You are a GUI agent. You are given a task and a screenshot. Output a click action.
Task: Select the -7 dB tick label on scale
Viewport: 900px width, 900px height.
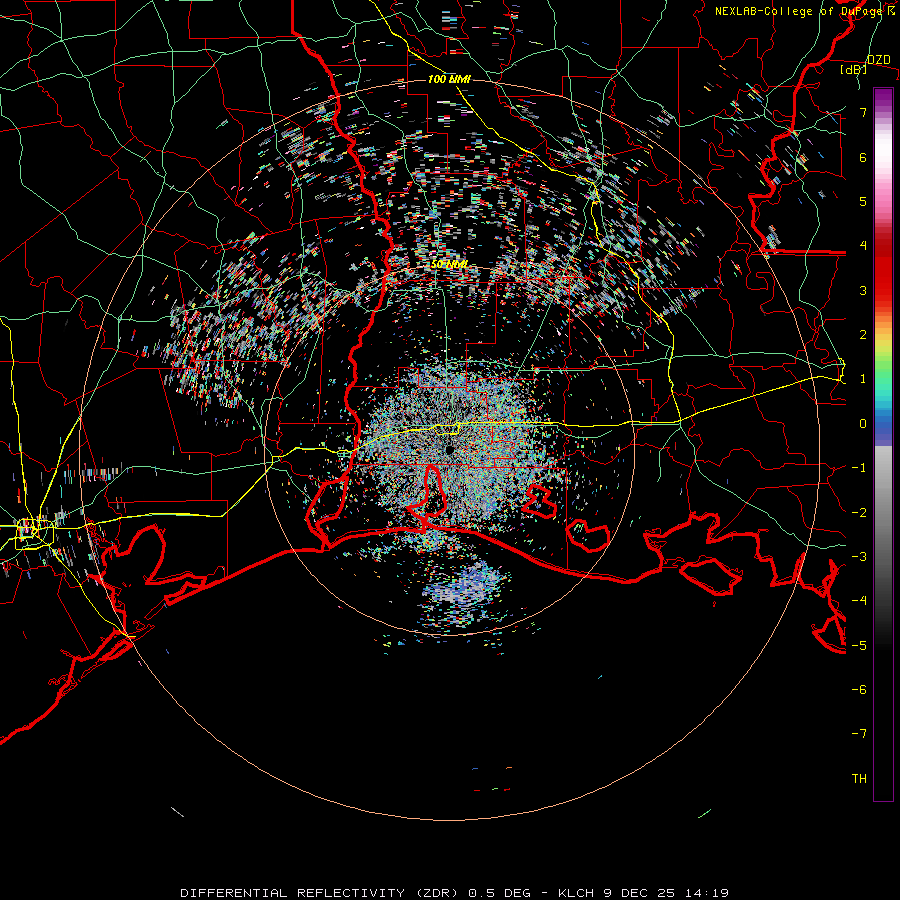(x=859, y=734)
